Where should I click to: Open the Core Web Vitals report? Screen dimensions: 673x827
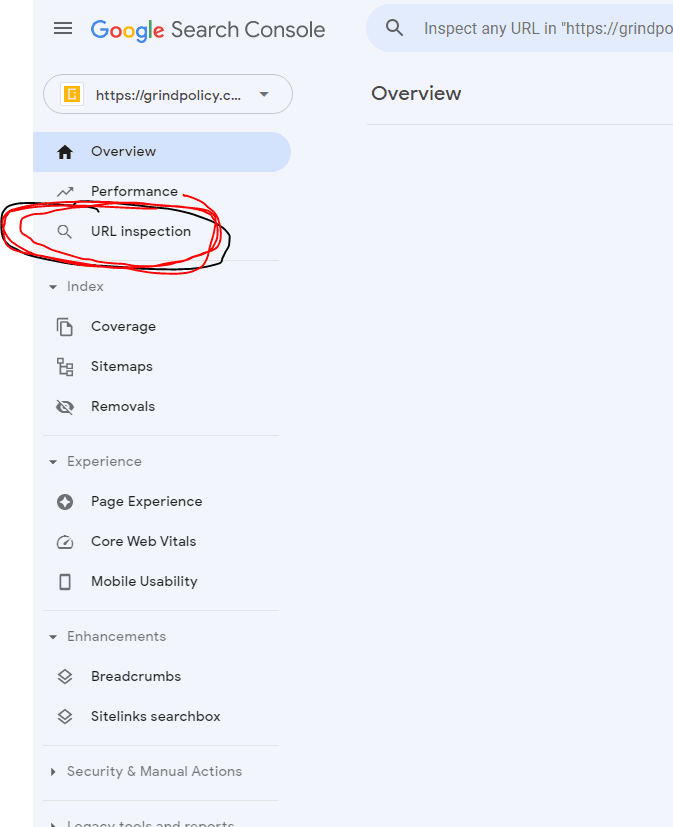coord(143,542)
